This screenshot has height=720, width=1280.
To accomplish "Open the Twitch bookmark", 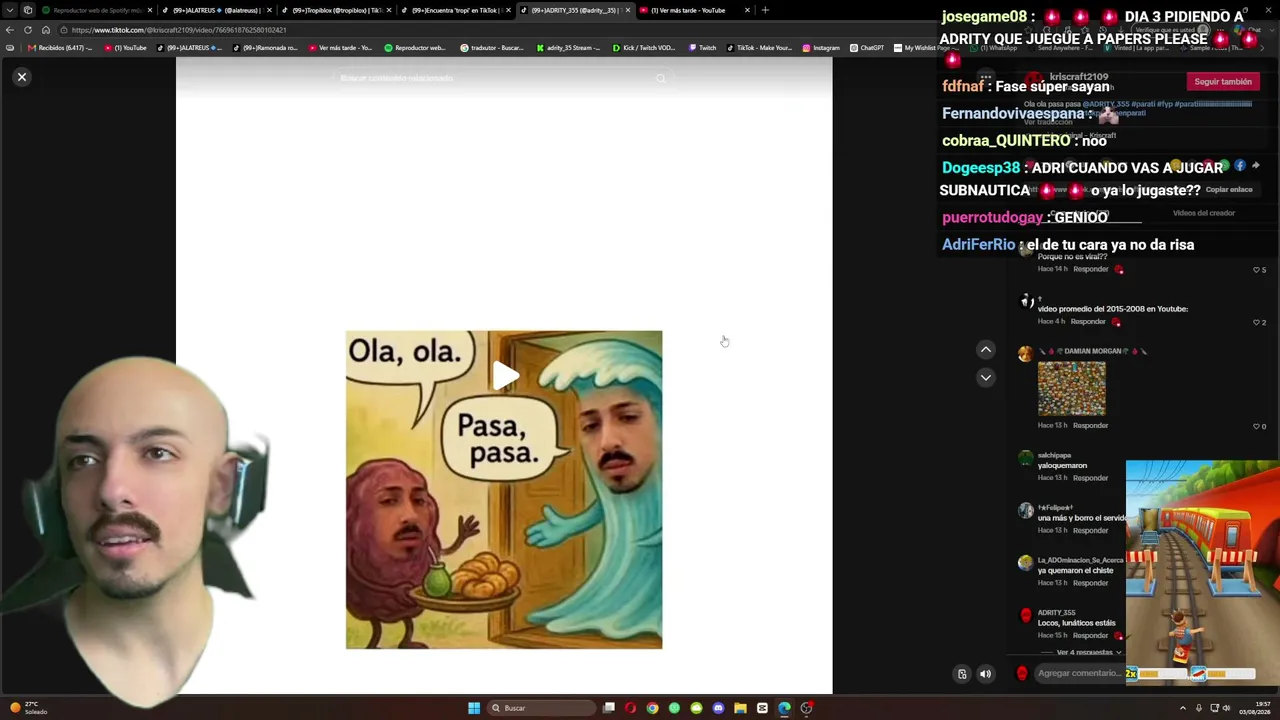I will coord(702,48).
